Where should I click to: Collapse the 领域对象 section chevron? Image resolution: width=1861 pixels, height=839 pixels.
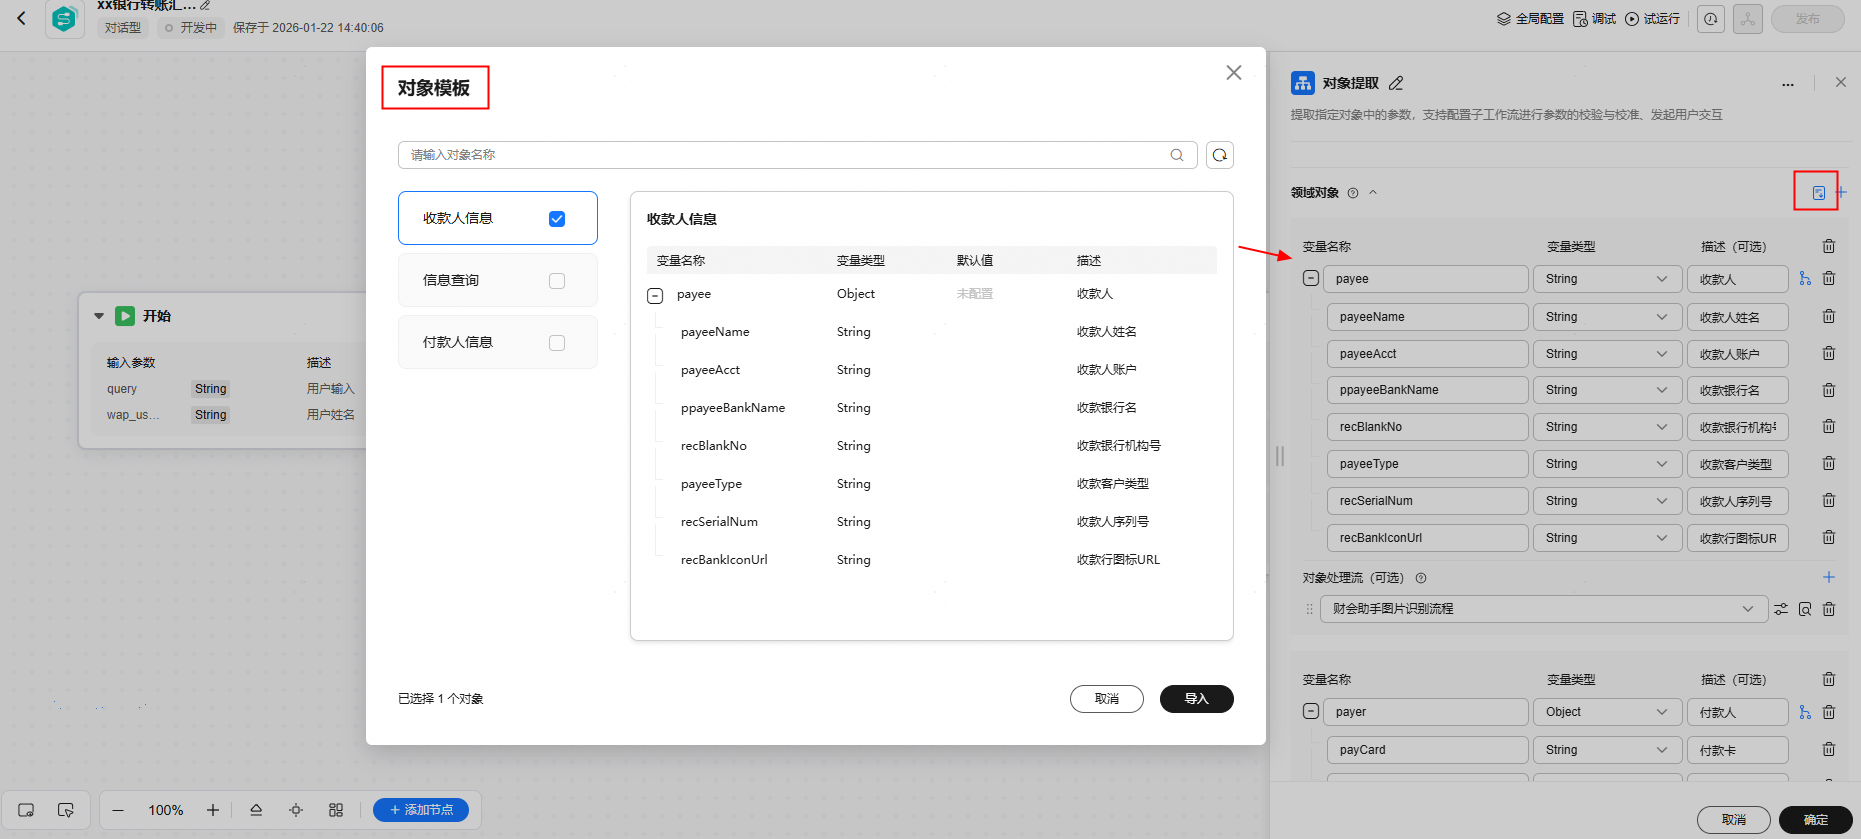(x=1373, y=192)
